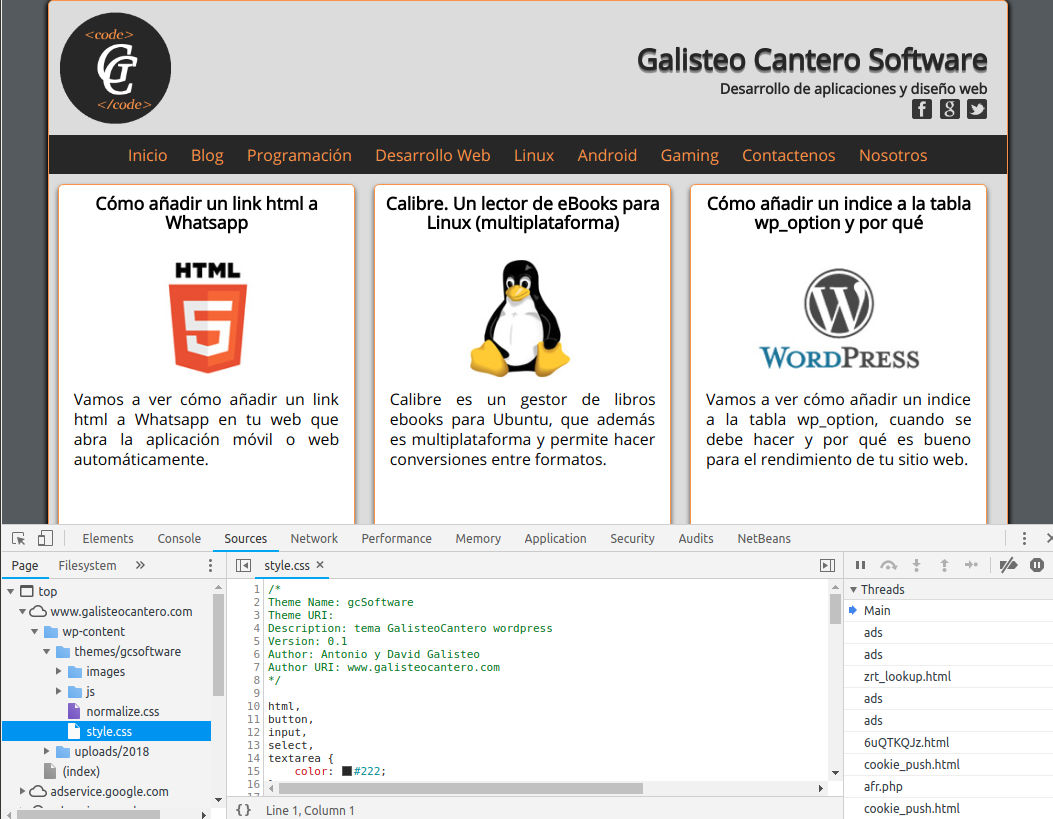Image resolution: width=1053 pixels, height=819 pixels.
Task: Click the step over function icon
Action: [x=888, y=565]
